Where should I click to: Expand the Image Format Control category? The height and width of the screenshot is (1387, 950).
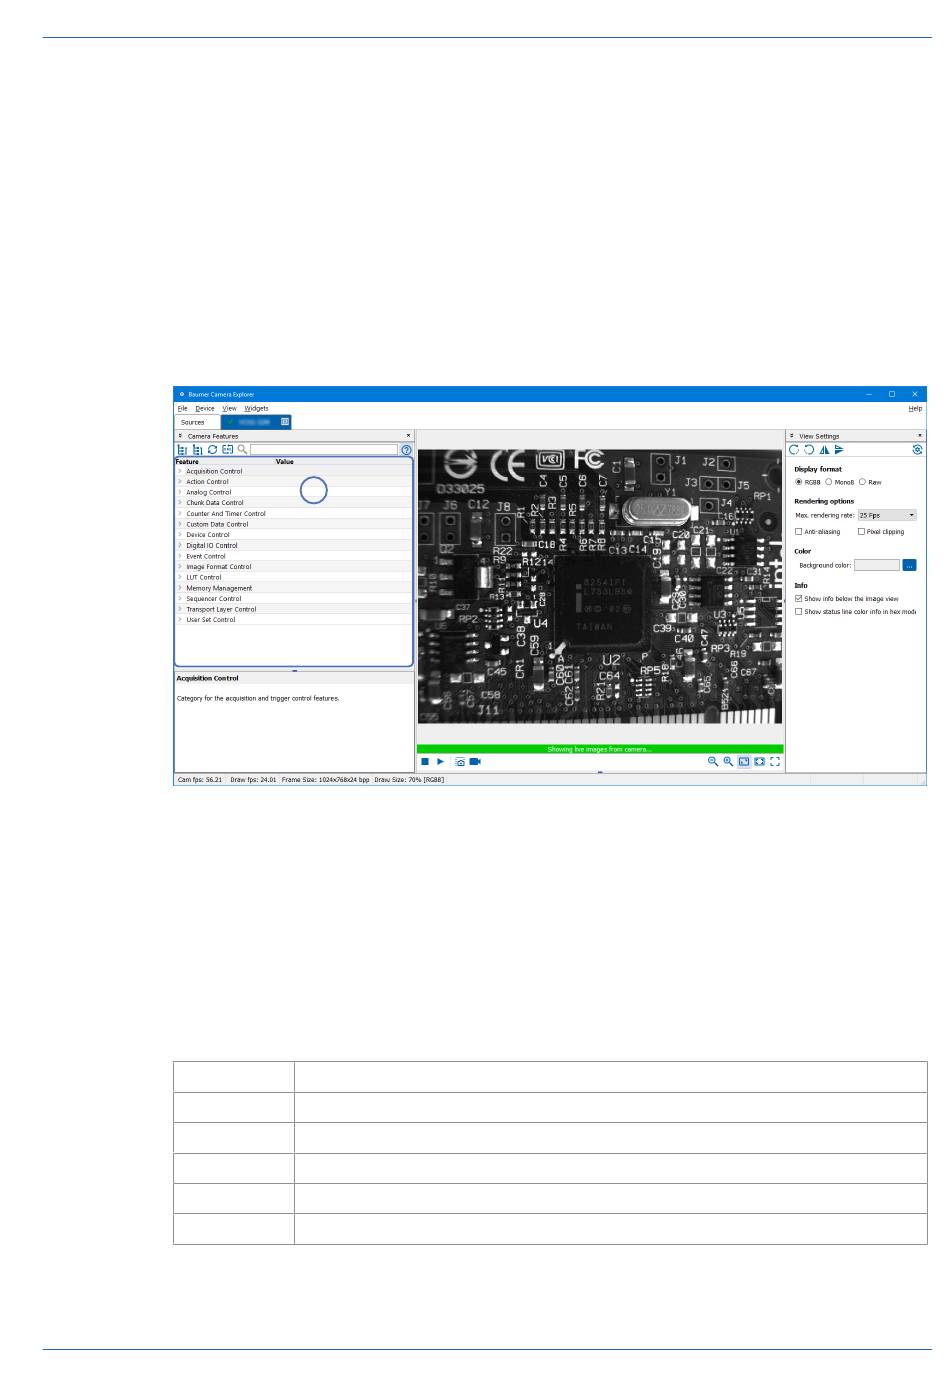coord(180,567)
